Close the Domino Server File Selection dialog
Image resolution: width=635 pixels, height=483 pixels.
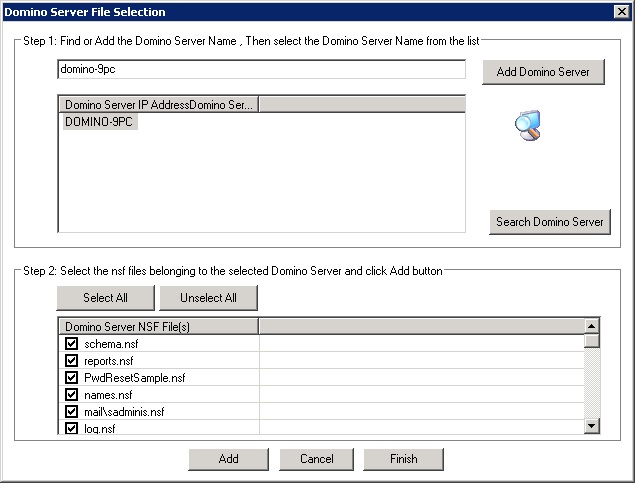[622, 12]
